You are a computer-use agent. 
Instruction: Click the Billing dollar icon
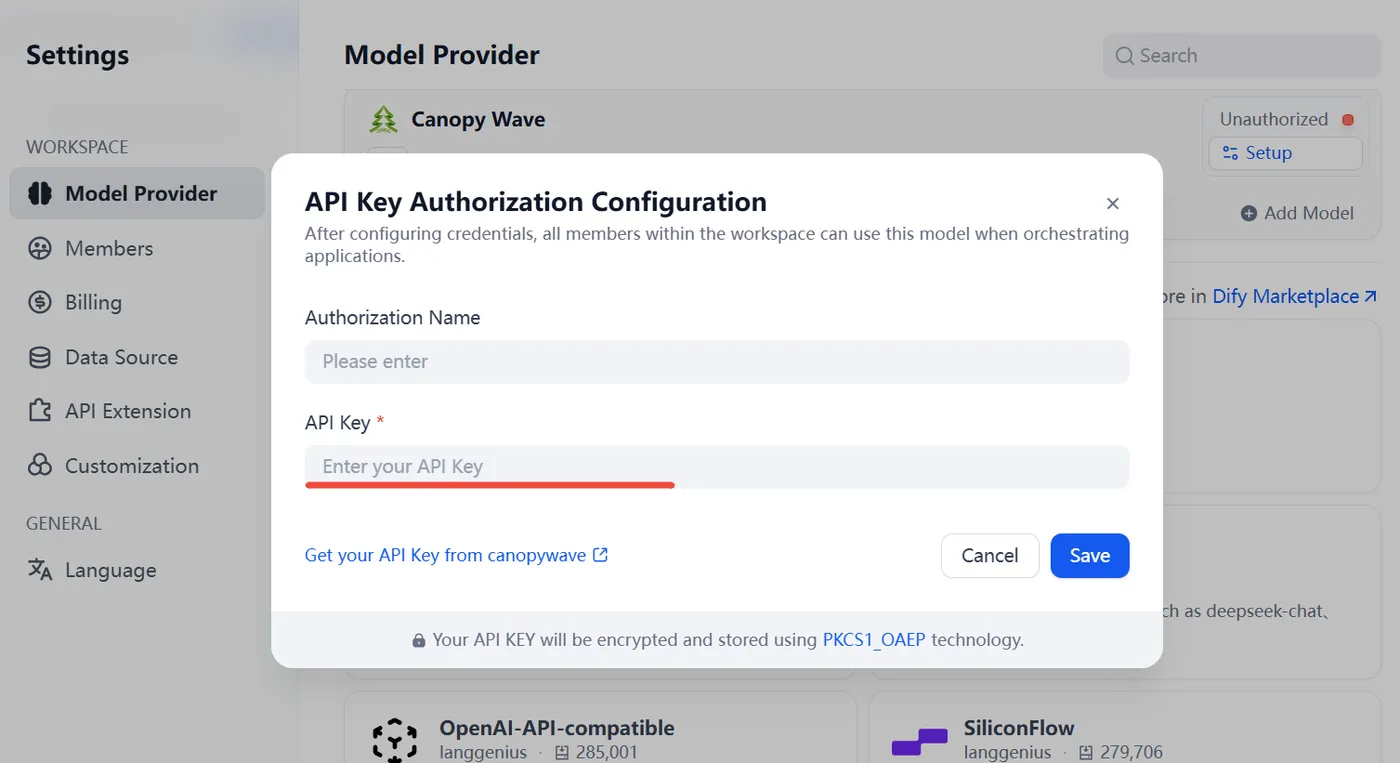40,303
